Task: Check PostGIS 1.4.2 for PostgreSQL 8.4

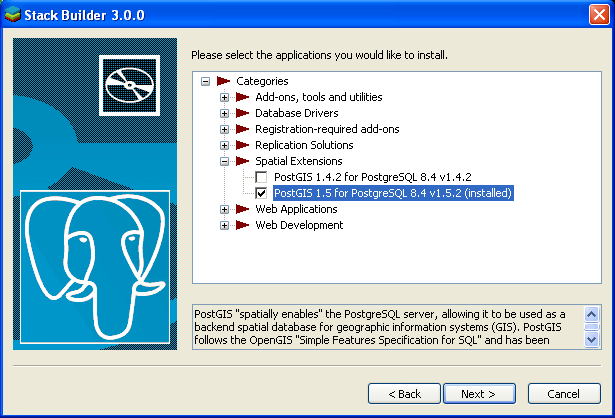Action: point(261,177)
